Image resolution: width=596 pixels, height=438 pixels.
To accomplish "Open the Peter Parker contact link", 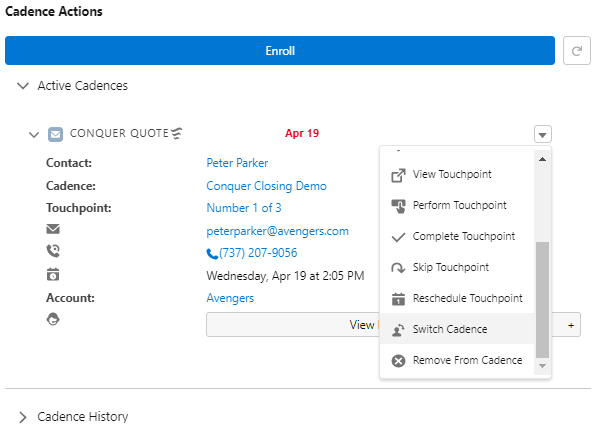I will (x=237, y=163).
